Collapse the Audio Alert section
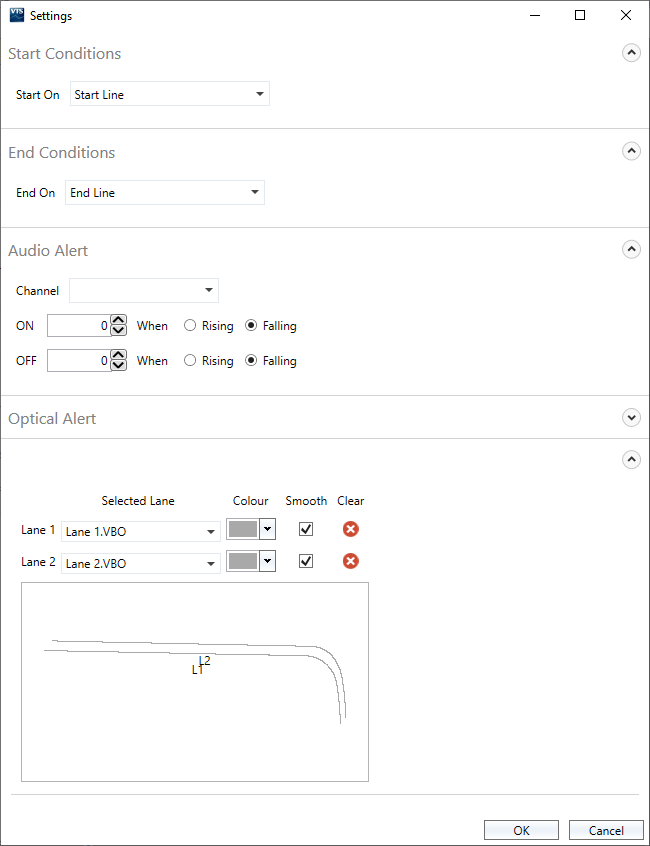650x846 pixels. point(631,250)
